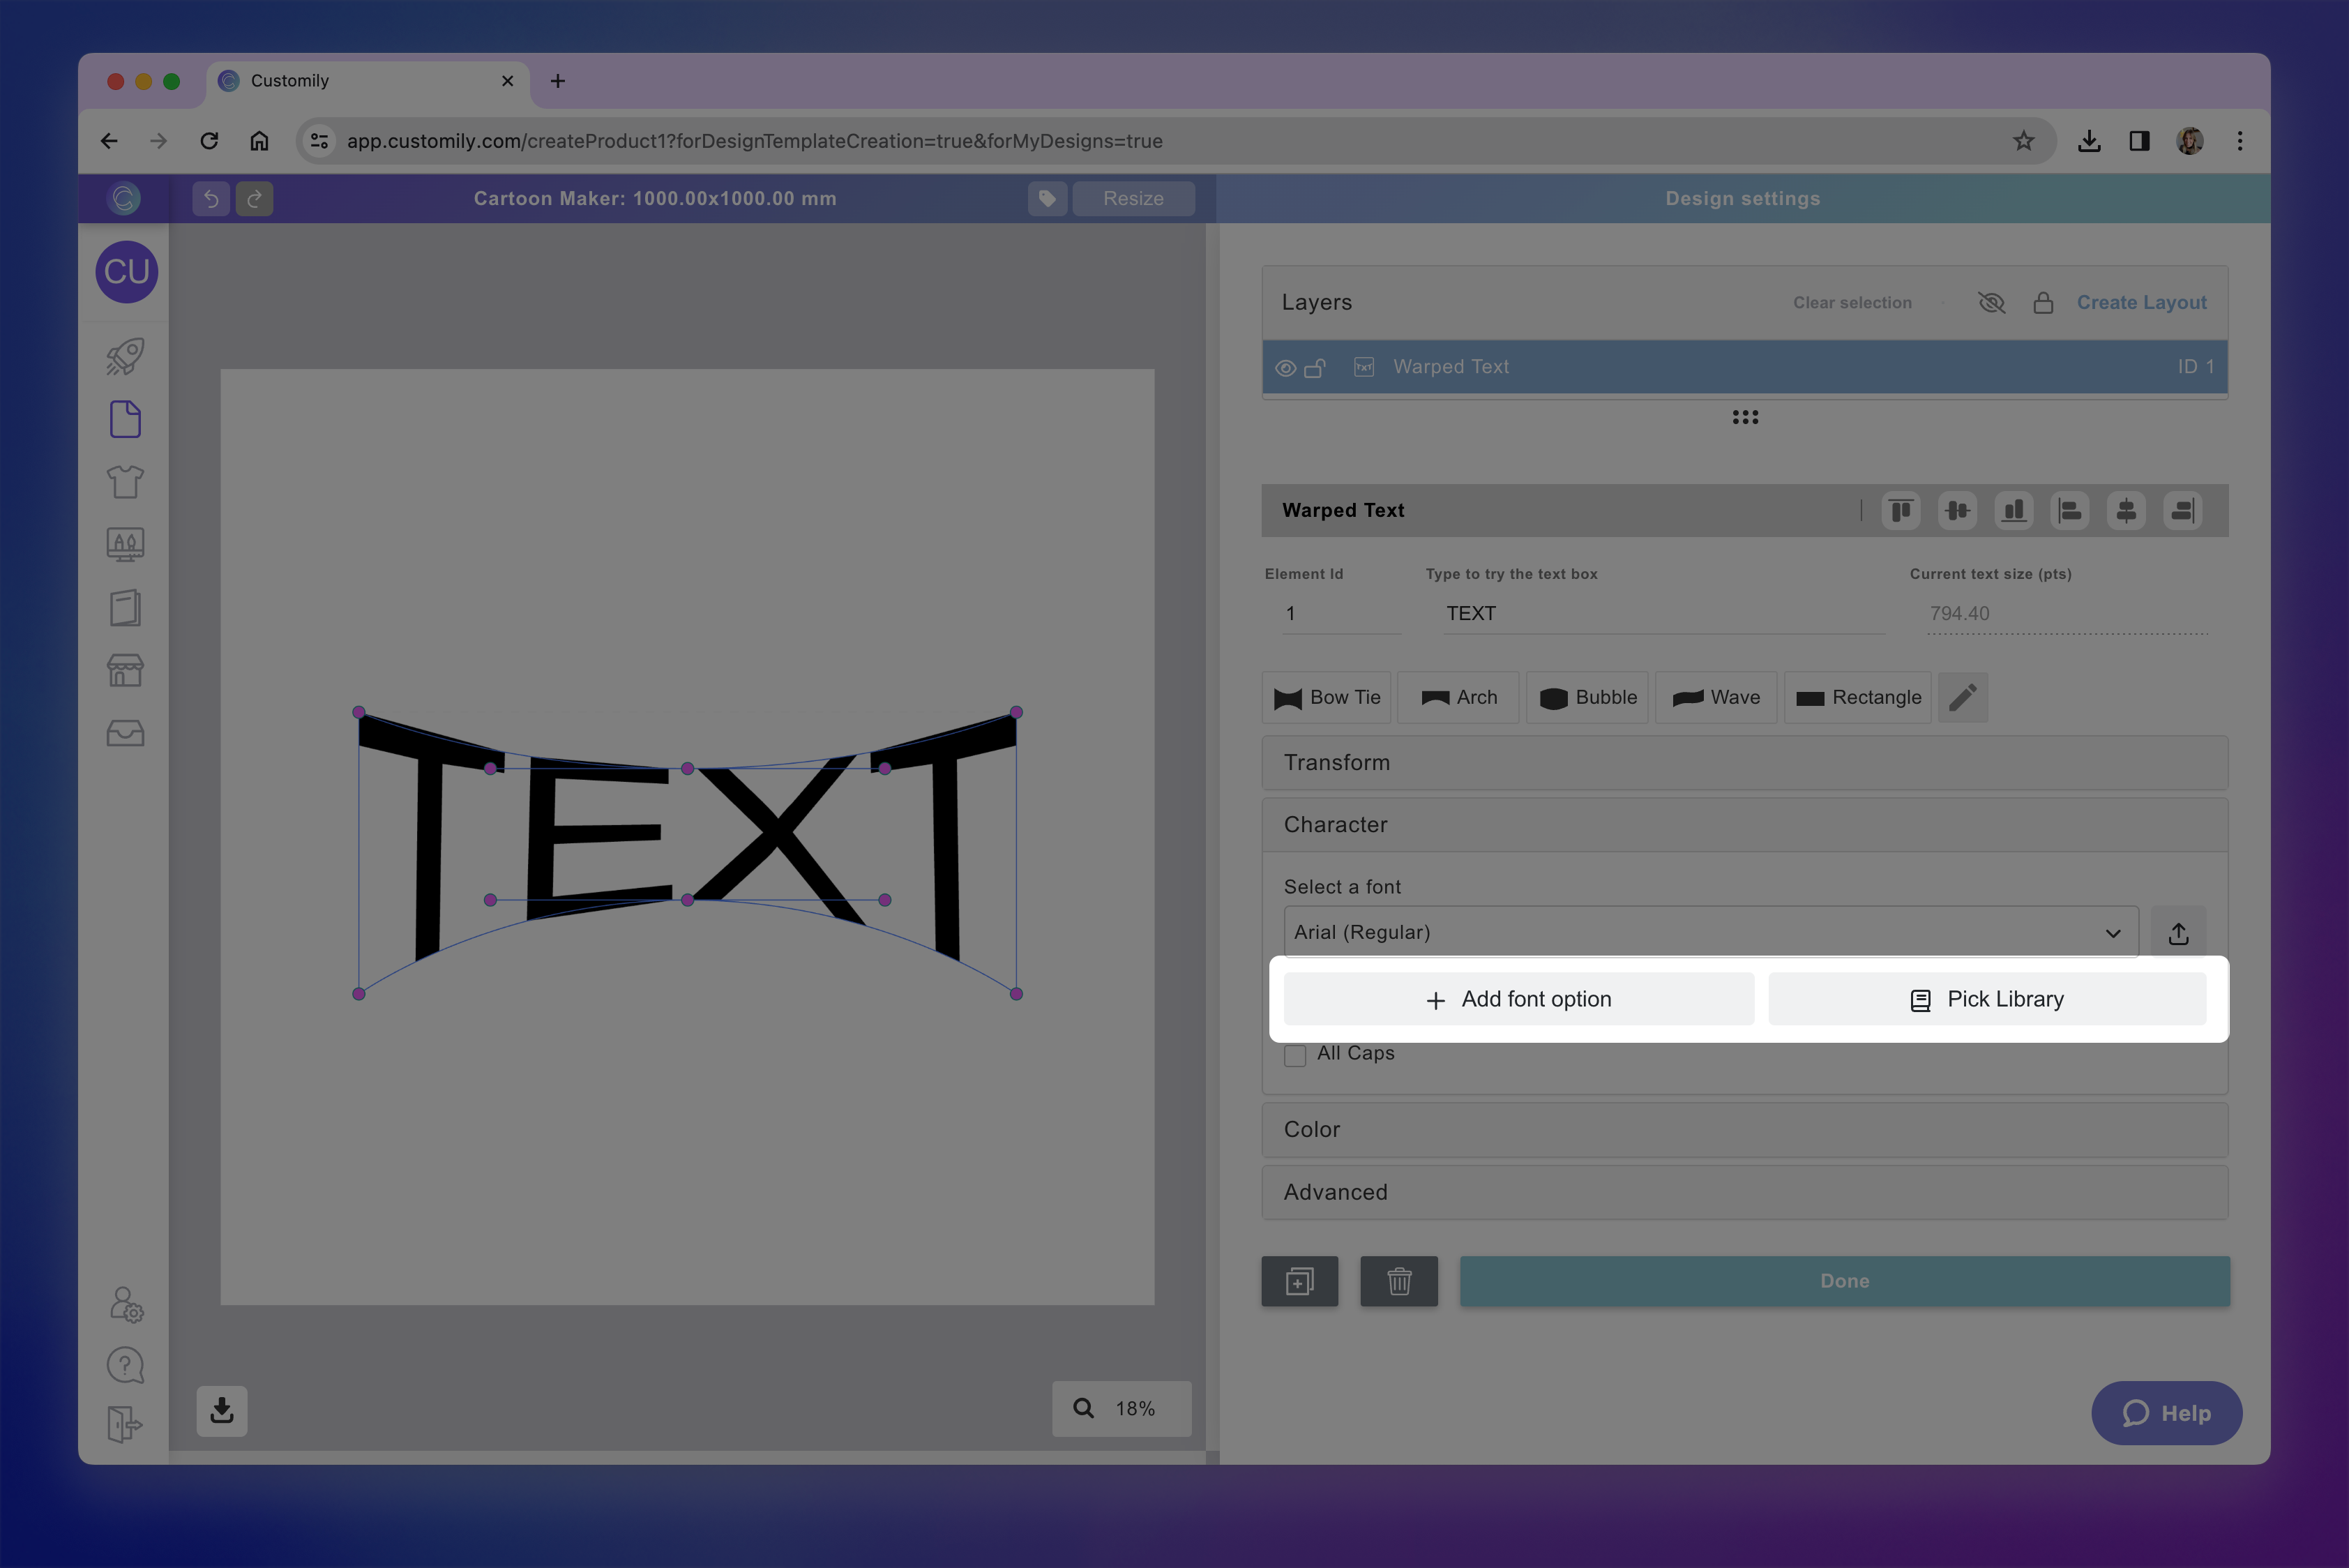Select the rocket launch icon in the sidebar
This screenshot has width=2349, height=1568.
(124, 356)
